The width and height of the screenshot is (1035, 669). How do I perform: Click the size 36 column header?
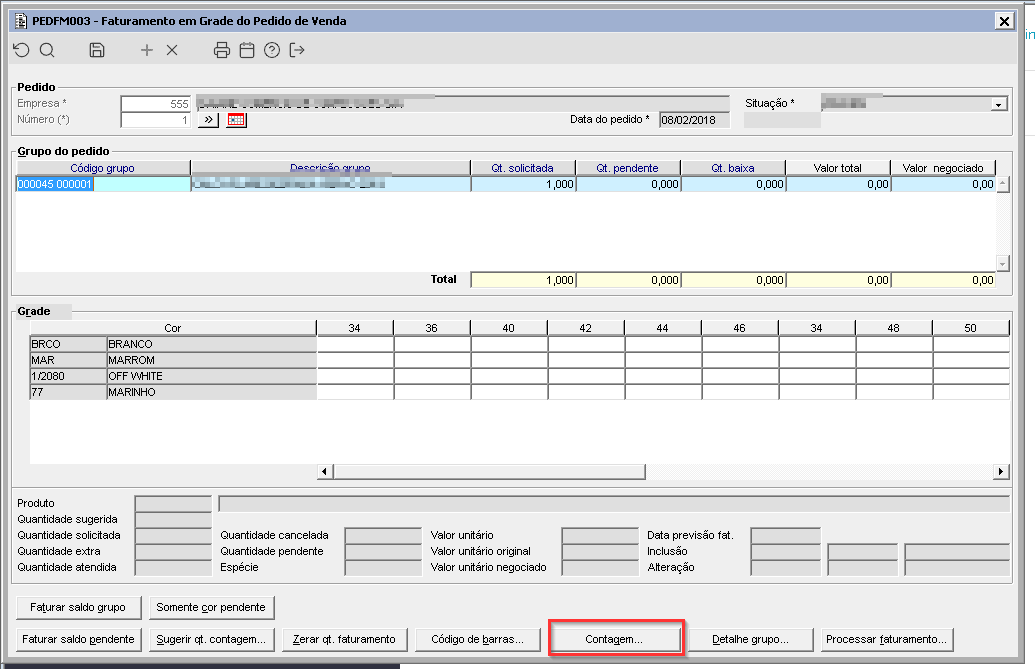pyautogui.click(x=432, y=328)
